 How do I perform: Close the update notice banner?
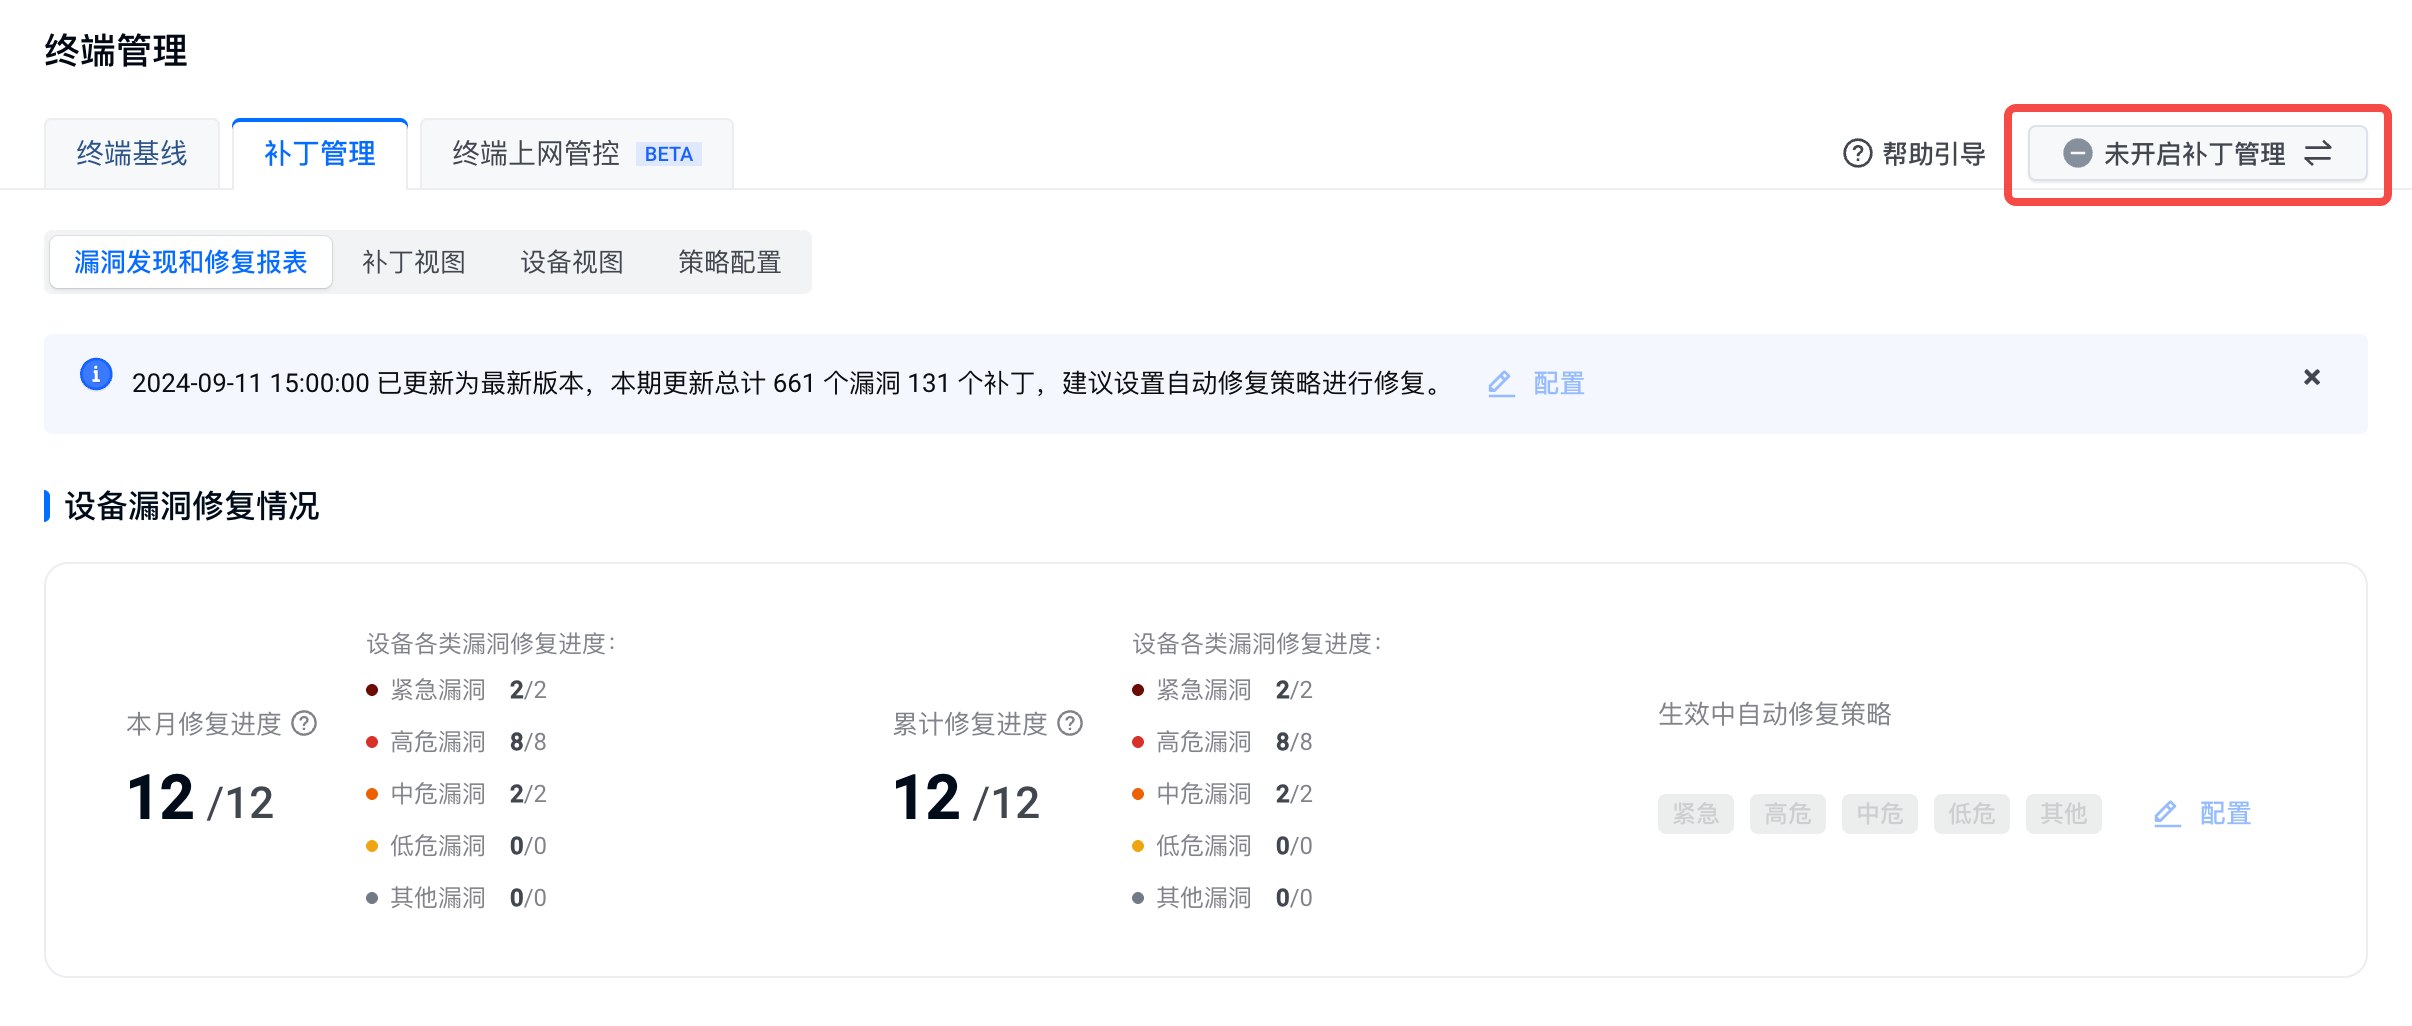(x=2311, y=377)
